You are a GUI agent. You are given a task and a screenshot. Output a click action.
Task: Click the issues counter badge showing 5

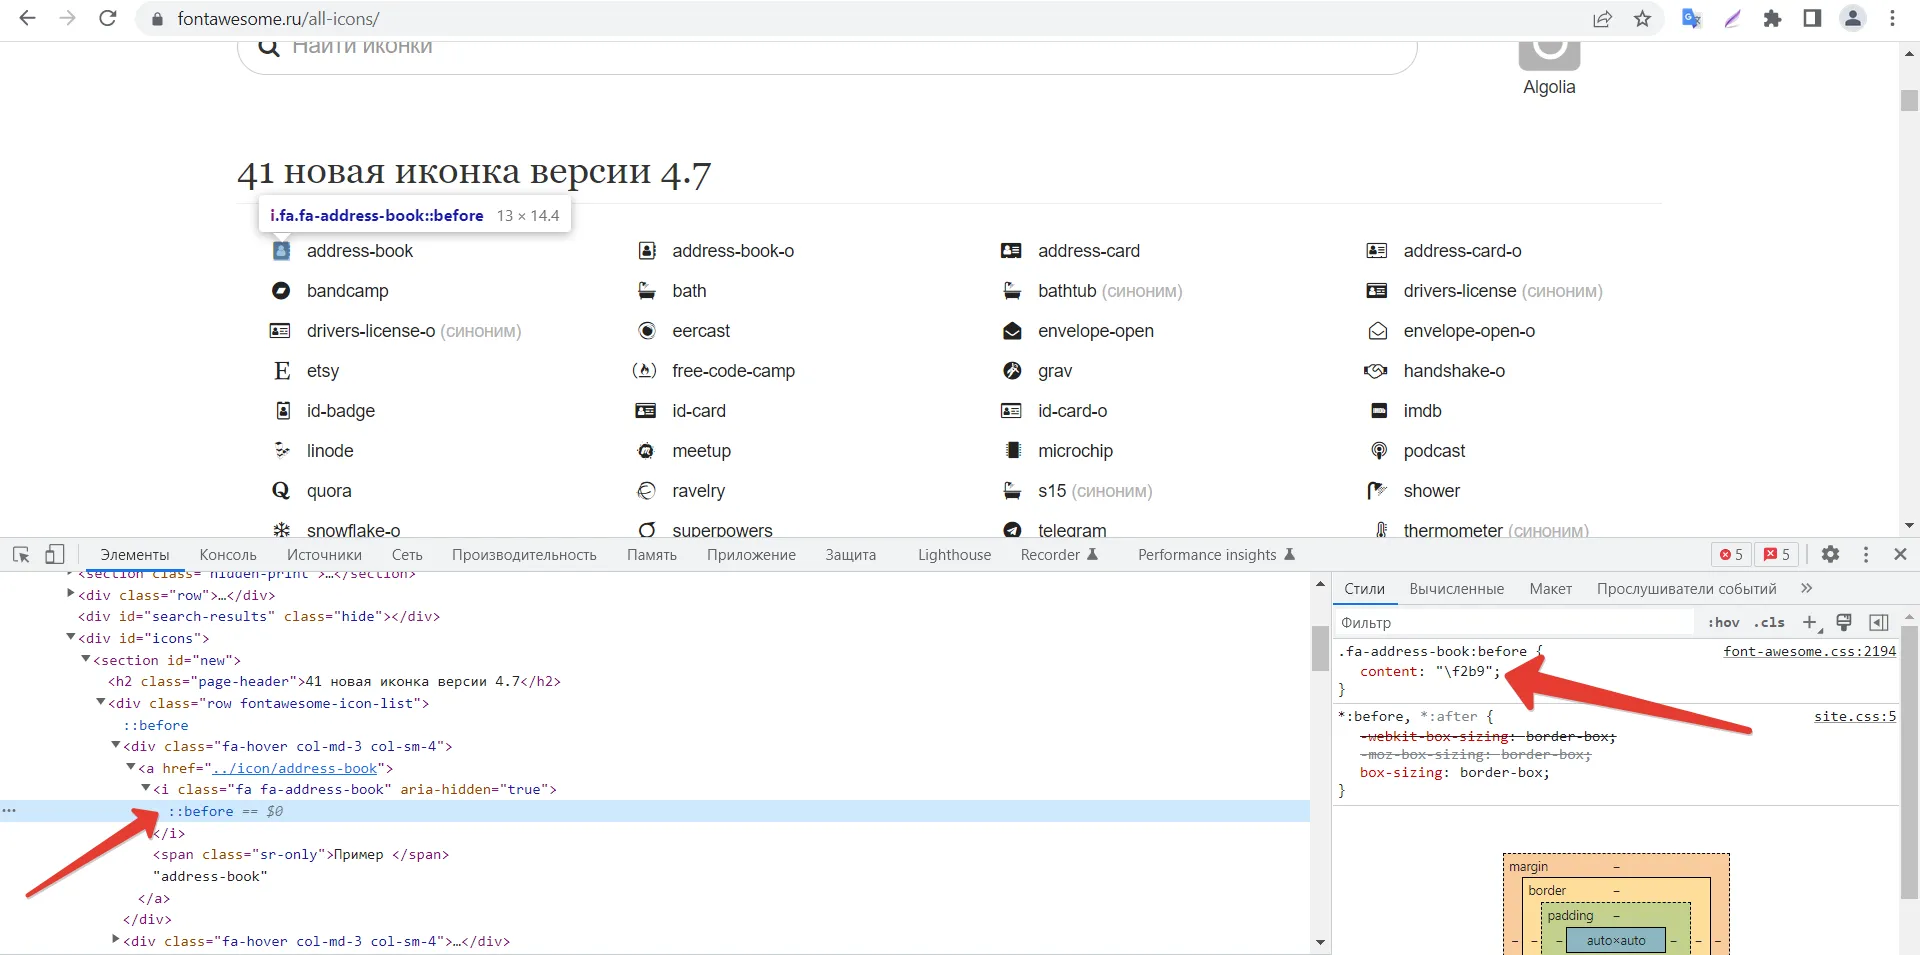click(x=1777, y=554)
